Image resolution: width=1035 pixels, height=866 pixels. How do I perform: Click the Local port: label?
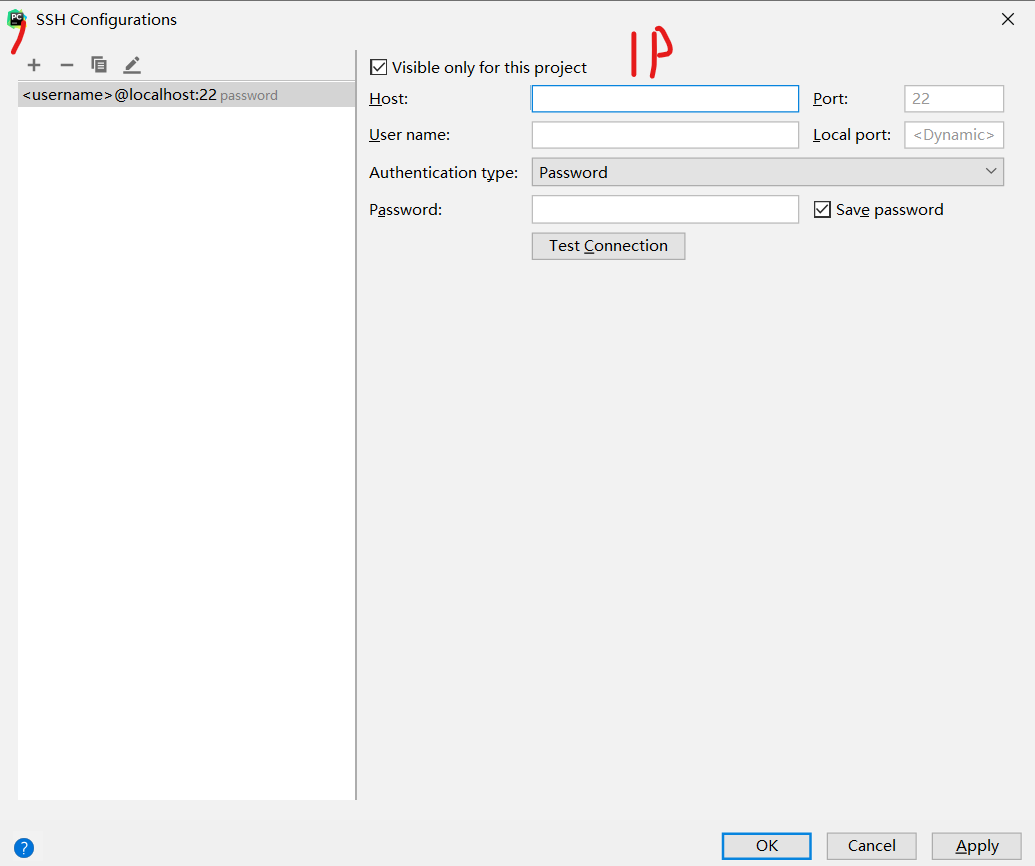(x=851, y=135)
